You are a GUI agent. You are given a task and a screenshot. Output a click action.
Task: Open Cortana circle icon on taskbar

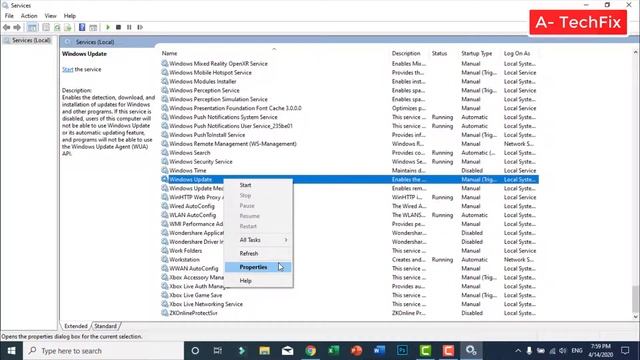pos(195,351)
